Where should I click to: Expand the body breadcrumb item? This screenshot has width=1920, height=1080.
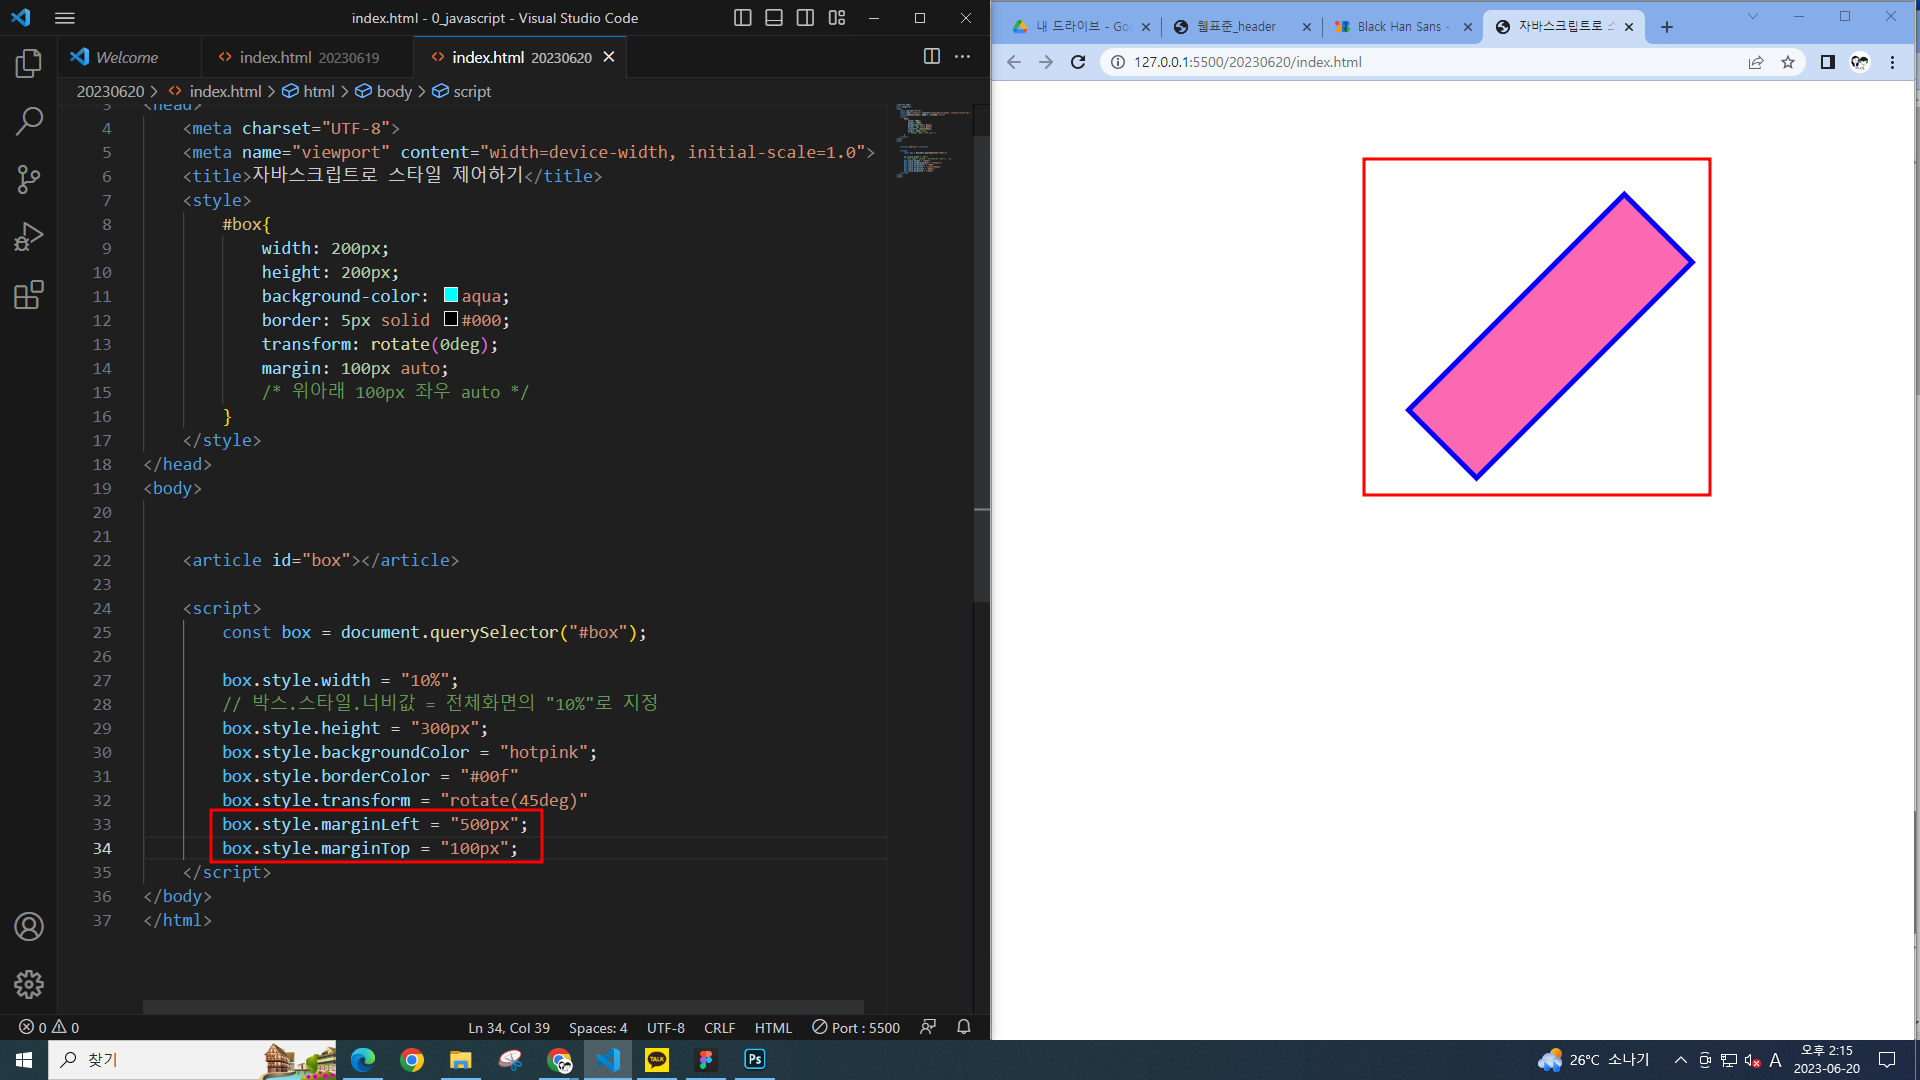tap(393, 91)
